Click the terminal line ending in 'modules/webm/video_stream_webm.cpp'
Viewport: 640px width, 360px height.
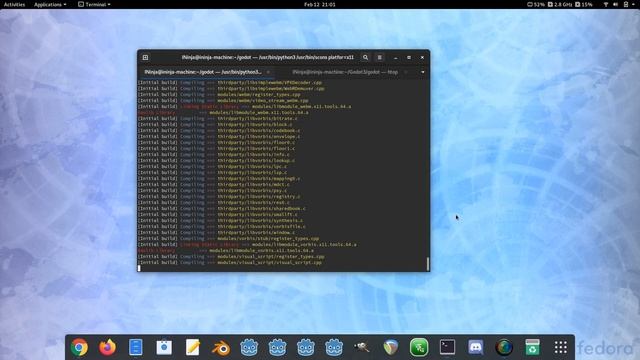223,100
